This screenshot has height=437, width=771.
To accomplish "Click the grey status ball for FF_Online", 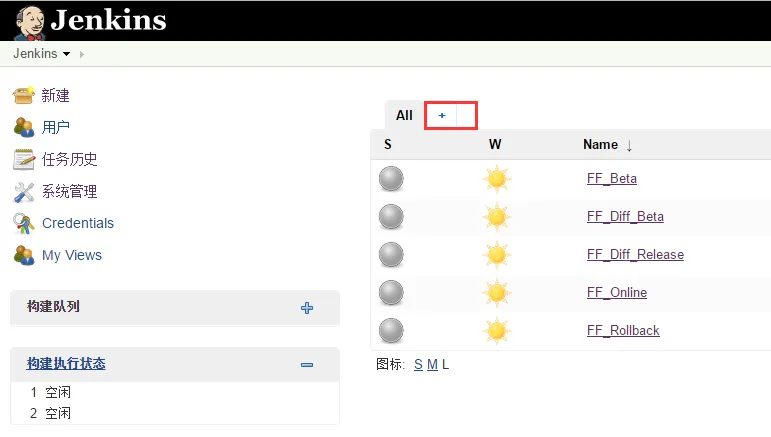I will coord(391,293).
